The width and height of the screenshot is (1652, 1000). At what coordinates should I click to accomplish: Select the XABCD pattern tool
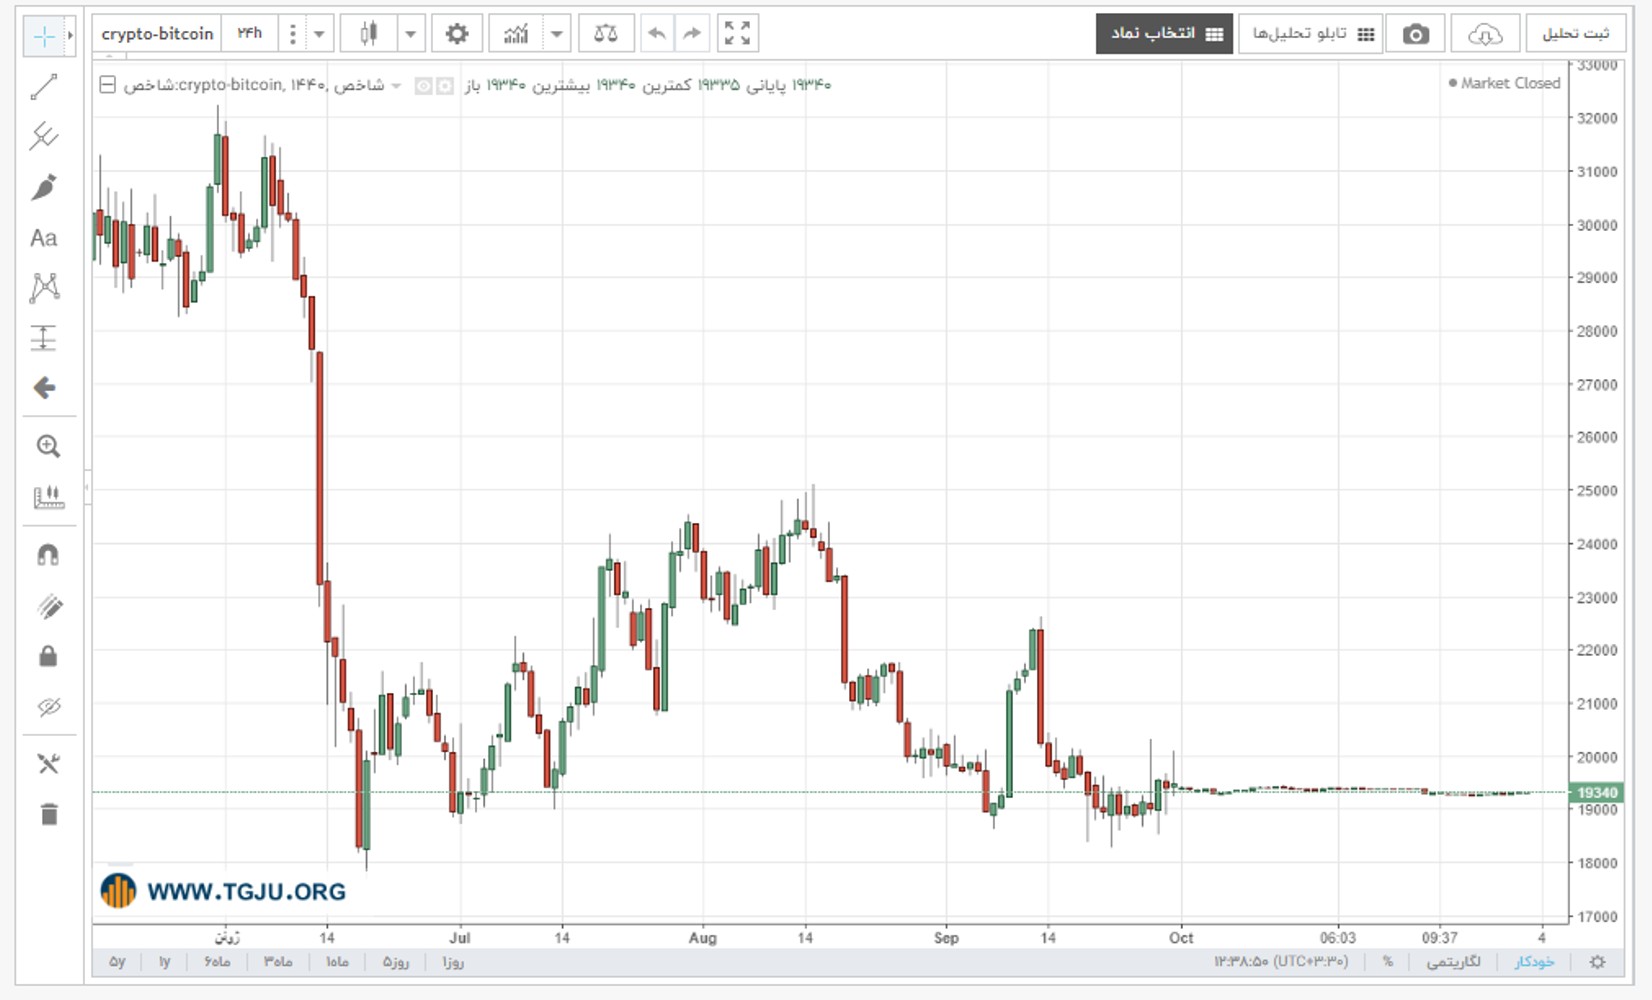click(x=44, y=288)
